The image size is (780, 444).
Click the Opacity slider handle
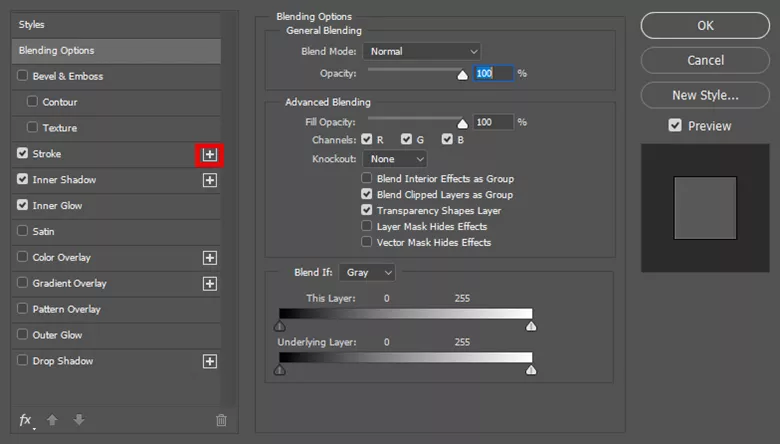coord(462,75)
